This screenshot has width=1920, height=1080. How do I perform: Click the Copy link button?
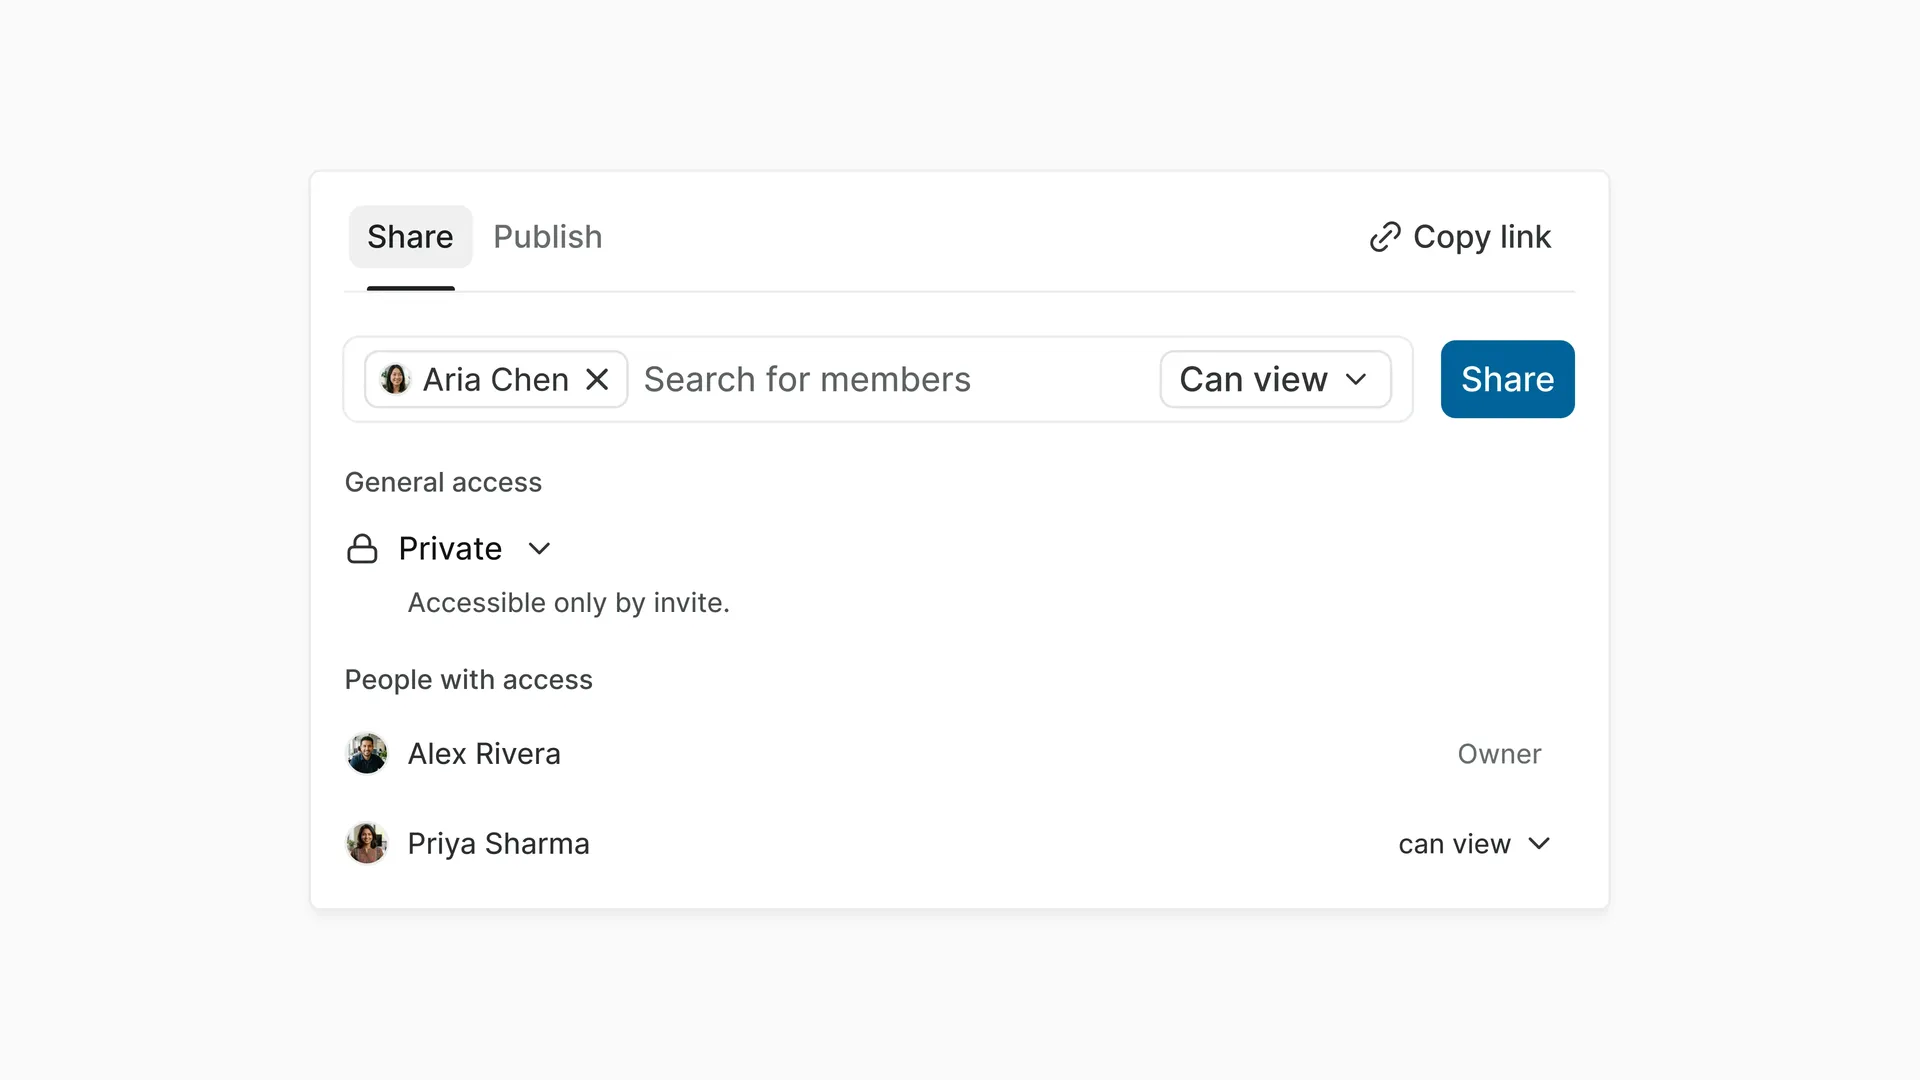point(1460,237)
